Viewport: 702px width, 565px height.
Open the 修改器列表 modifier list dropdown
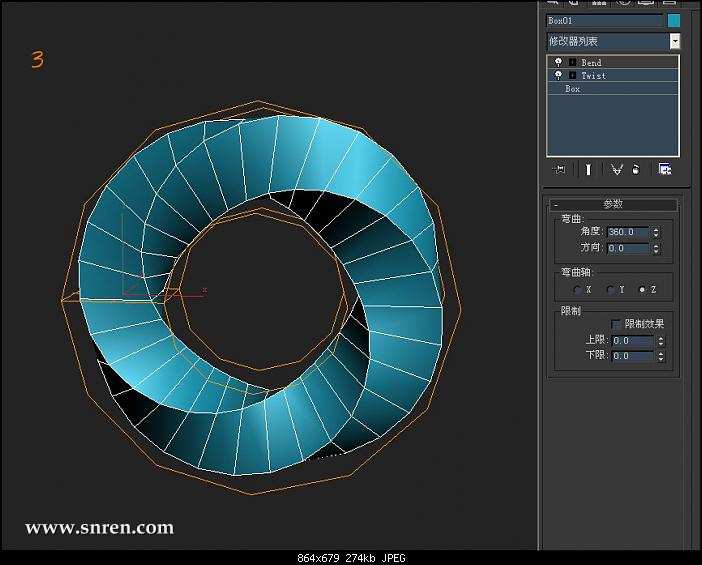tap(675, 41)
